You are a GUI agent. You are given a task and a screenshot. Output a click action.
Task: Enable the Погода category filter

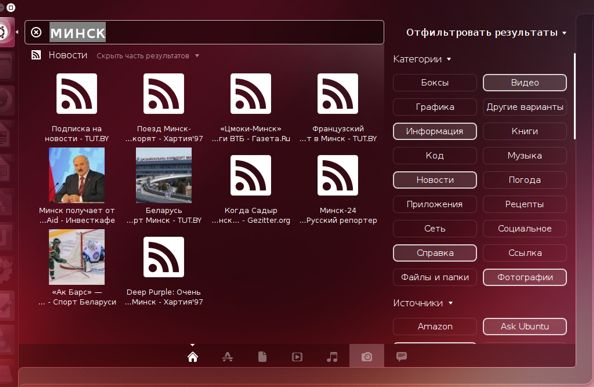(x=525, y=180)
